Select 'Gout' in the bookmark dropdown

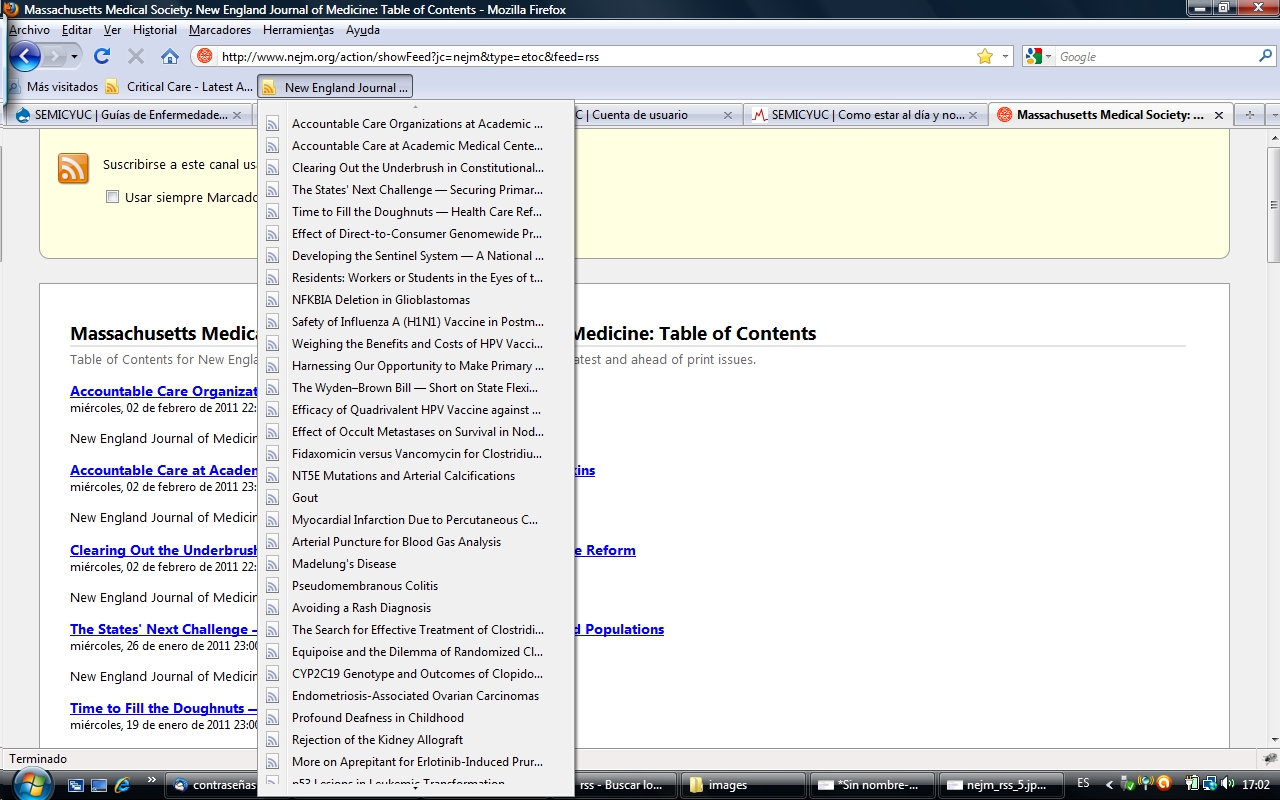pyautogui.click(x=416, y=498)
